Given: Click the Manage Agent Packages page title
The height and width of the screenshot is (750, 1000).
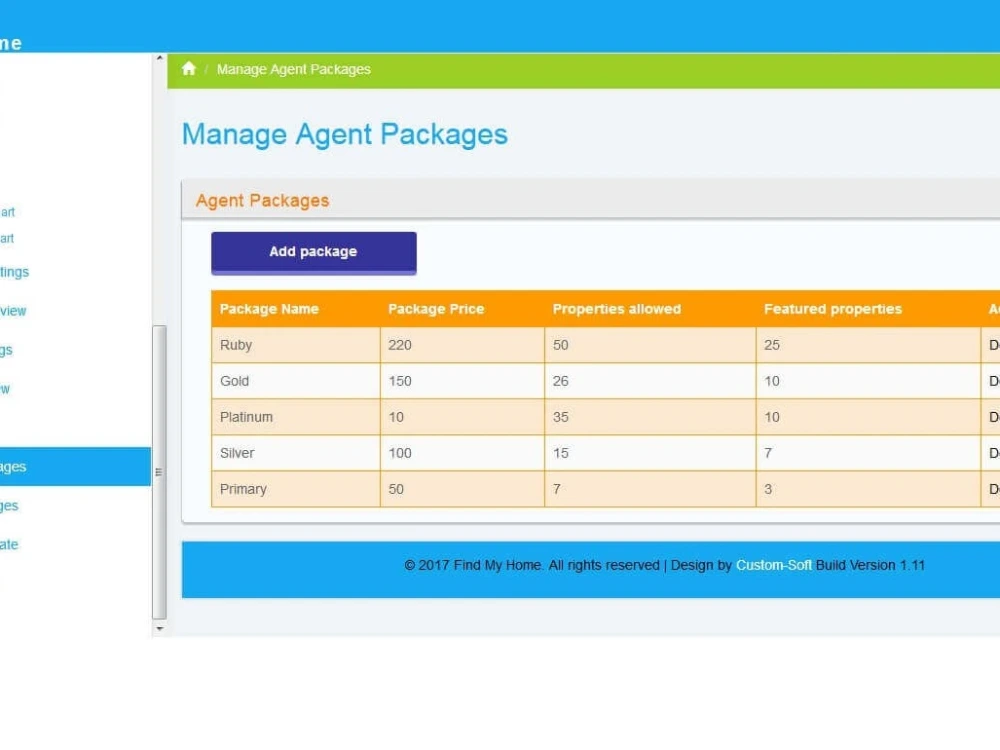Looking at the screenshot, I should (344, 135).
